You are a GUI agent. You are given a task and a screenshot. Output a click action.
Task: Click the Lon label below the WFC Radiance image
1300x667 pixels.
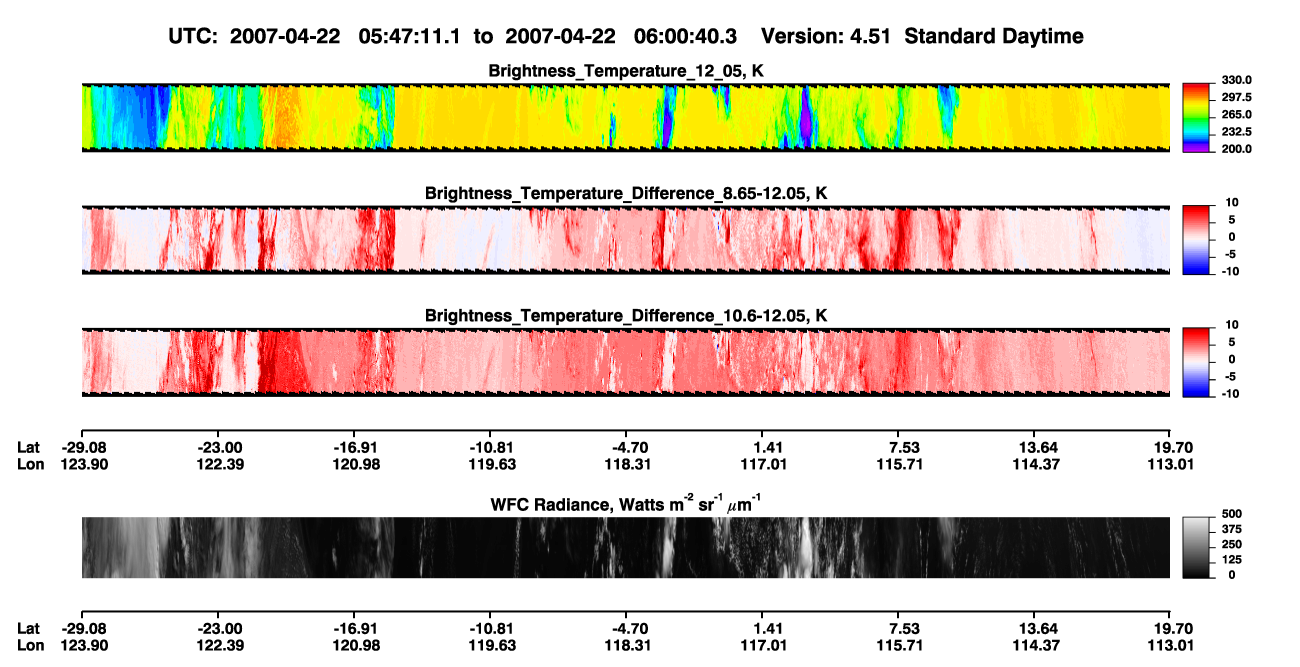pos(30,644)
